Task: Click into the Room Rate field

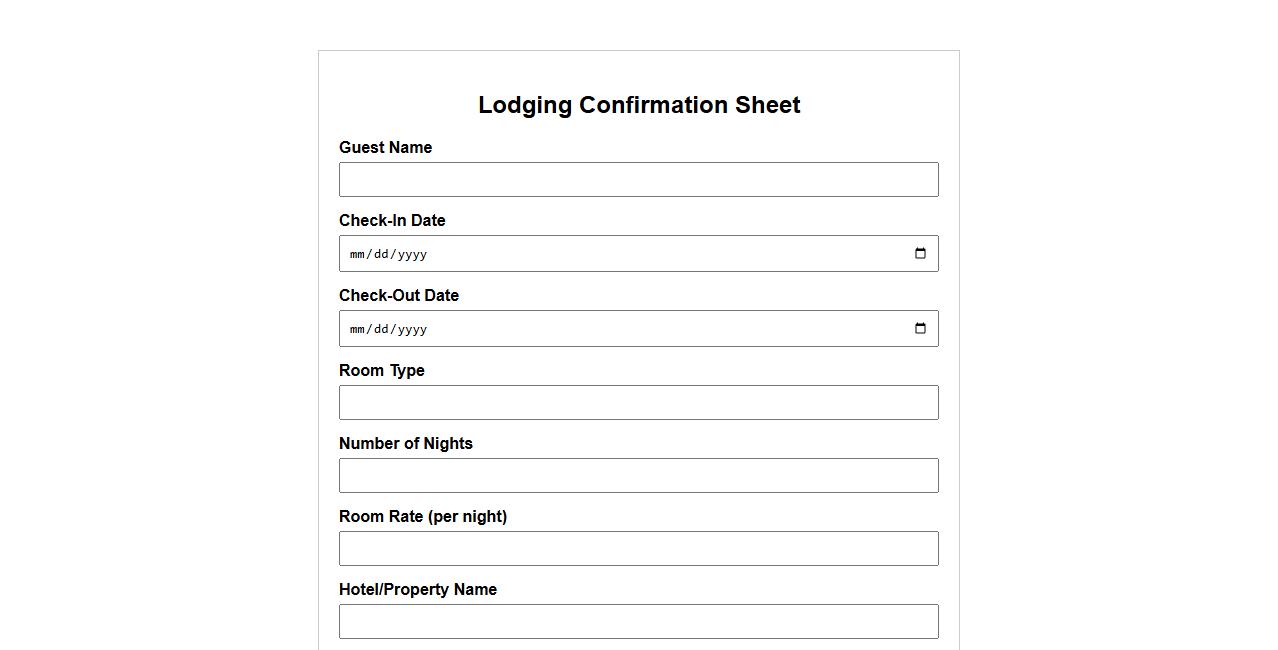Action: (x=638, y=549)
